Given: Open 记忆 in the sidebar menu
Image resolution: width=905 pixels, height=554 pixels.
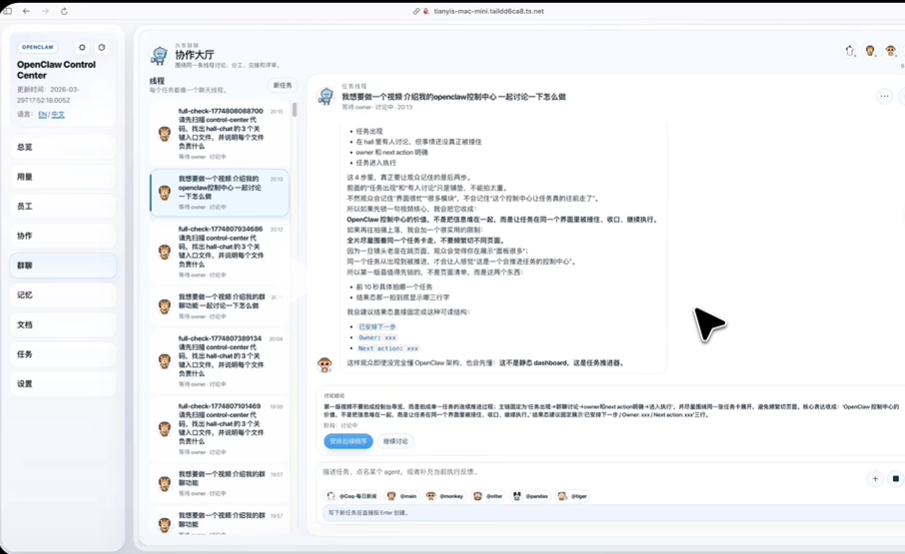Looking at the screenshot, I should pyautogui.click(x=63, y=295).
